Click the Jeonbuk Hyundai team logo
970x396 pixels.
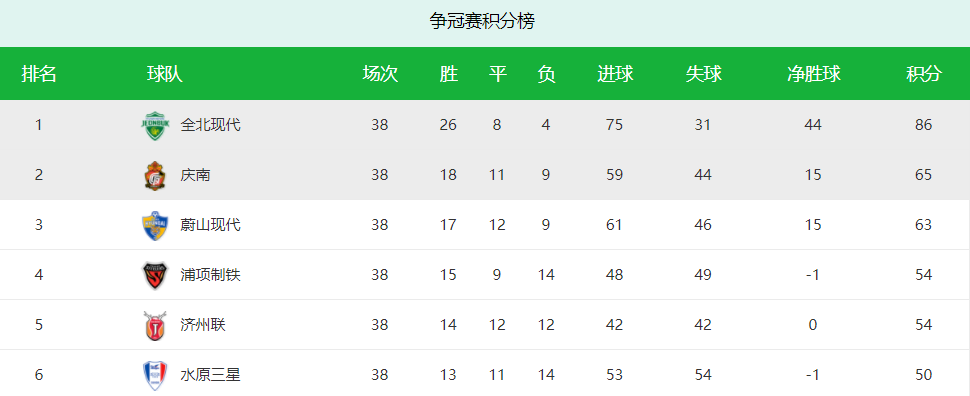click(155, 126)
